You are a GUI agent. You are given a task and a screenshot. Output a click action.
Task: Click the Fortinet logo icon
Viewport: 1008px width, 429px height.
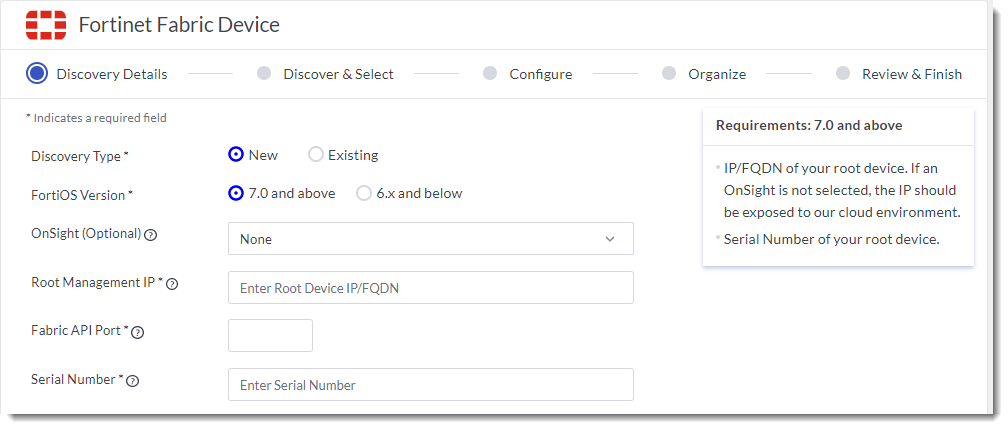coord(46,25)
